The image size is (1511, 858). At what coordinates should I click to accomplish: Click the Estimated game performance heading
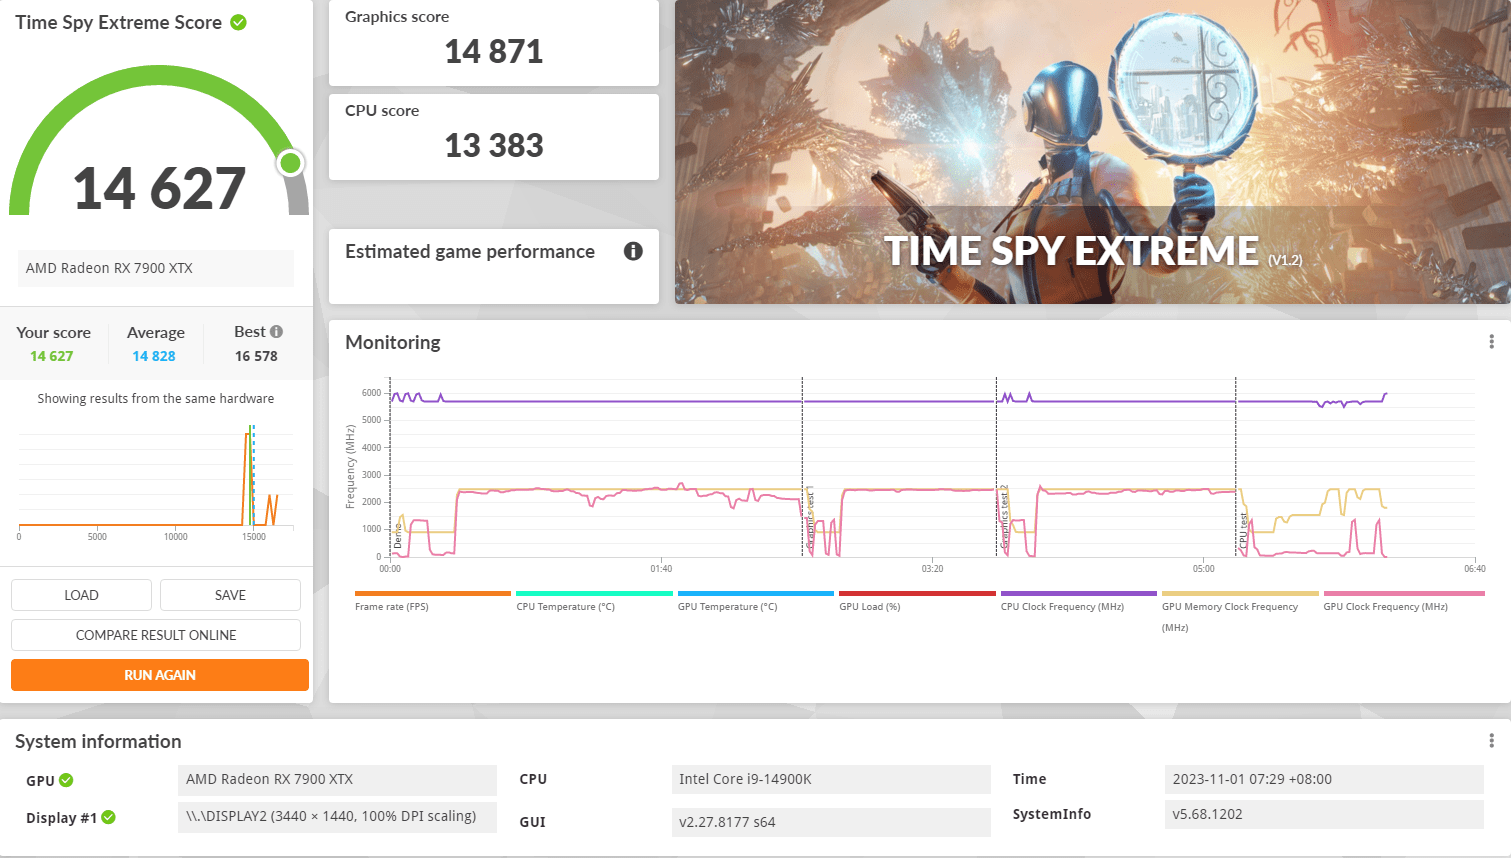[470, 252]
